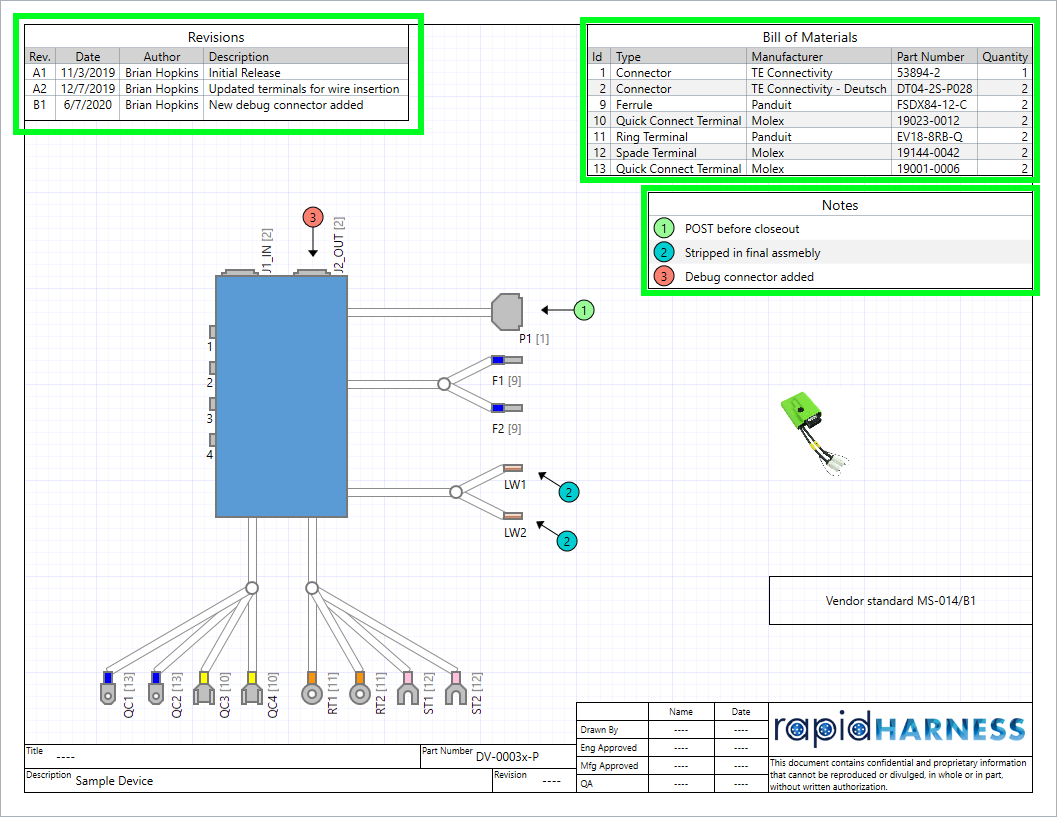
Task: Click the "Initial Release" revision description
Action: pos(245,73)
